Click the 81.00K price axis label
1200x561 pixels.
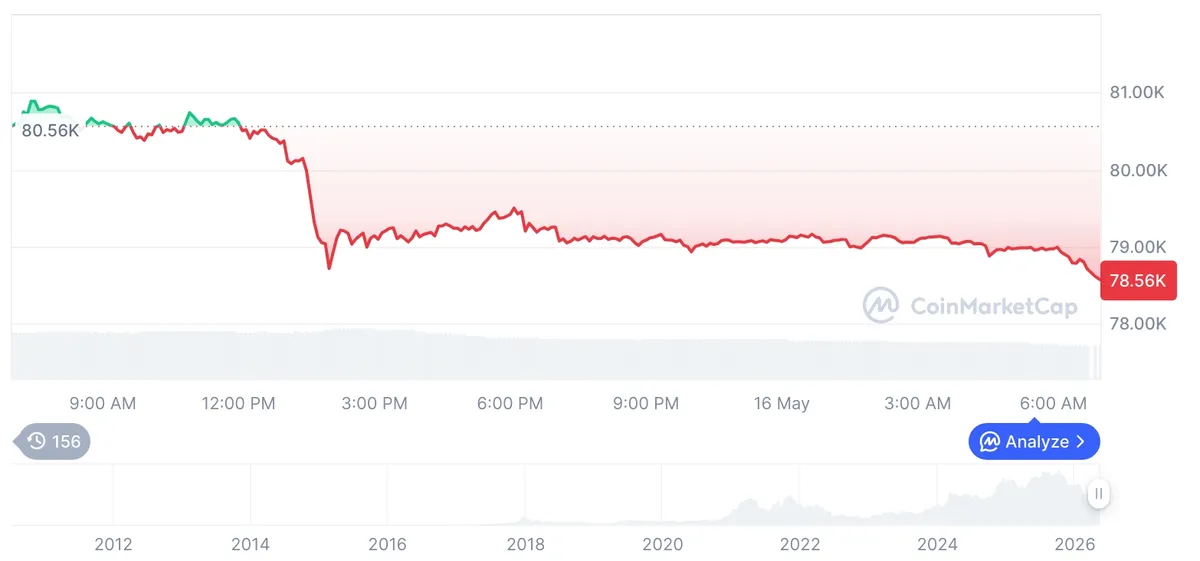pos(1137,92)
